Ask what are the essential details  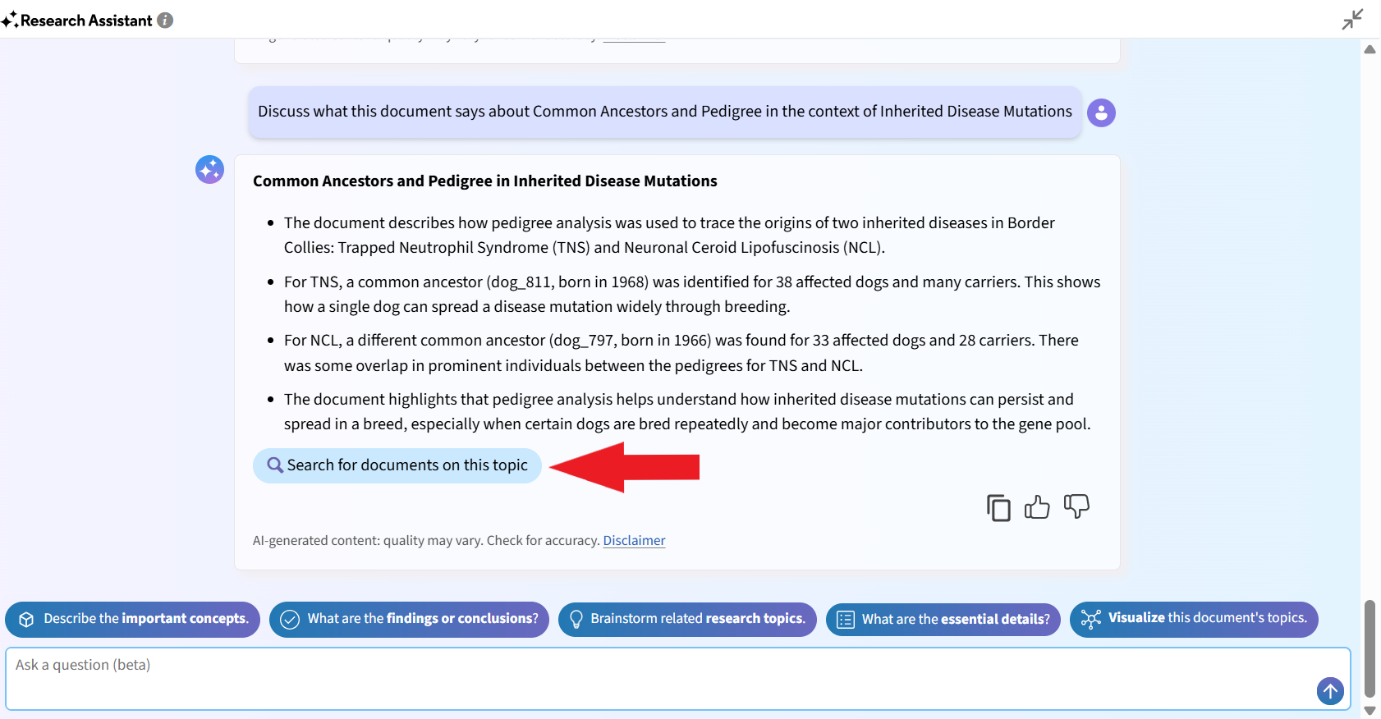coord(943,619)
